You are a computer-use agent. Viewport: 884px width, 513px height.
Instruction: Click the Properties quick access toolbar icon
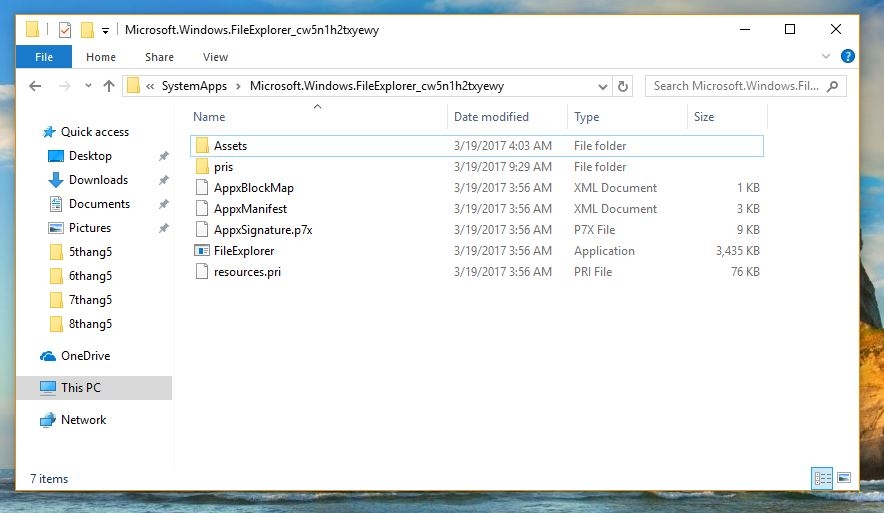click(65, 30)
